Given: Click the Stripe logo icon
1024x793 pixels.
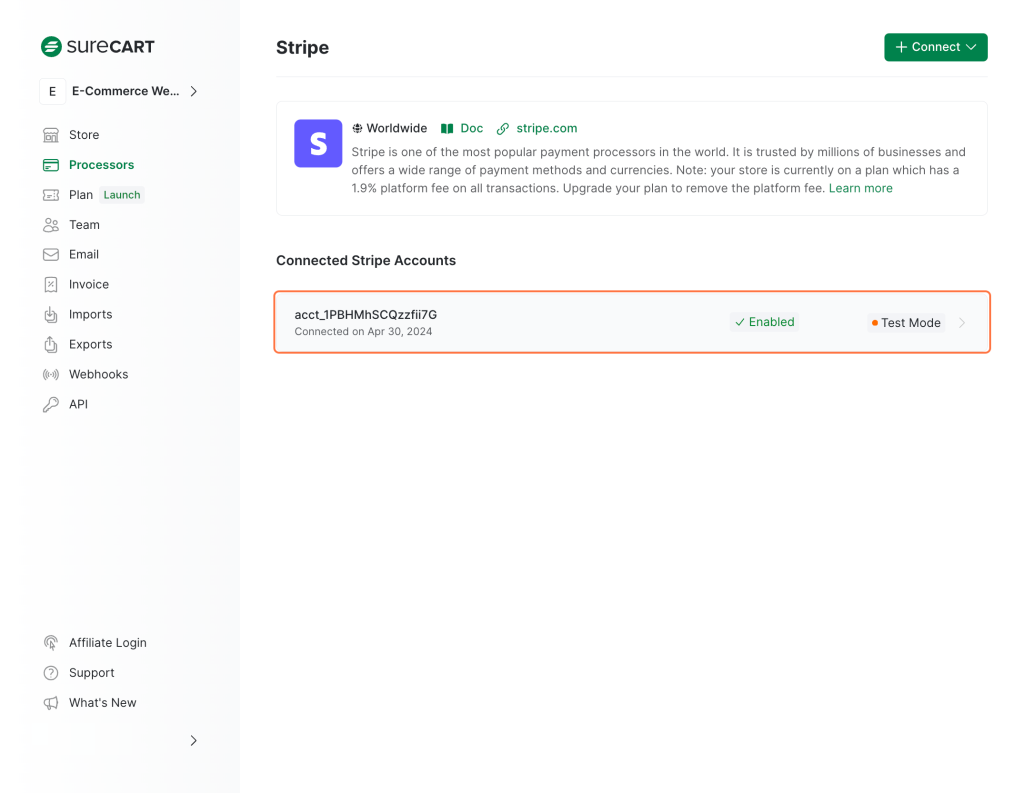Looking at the screenshot, I should (x=317, y=144).
